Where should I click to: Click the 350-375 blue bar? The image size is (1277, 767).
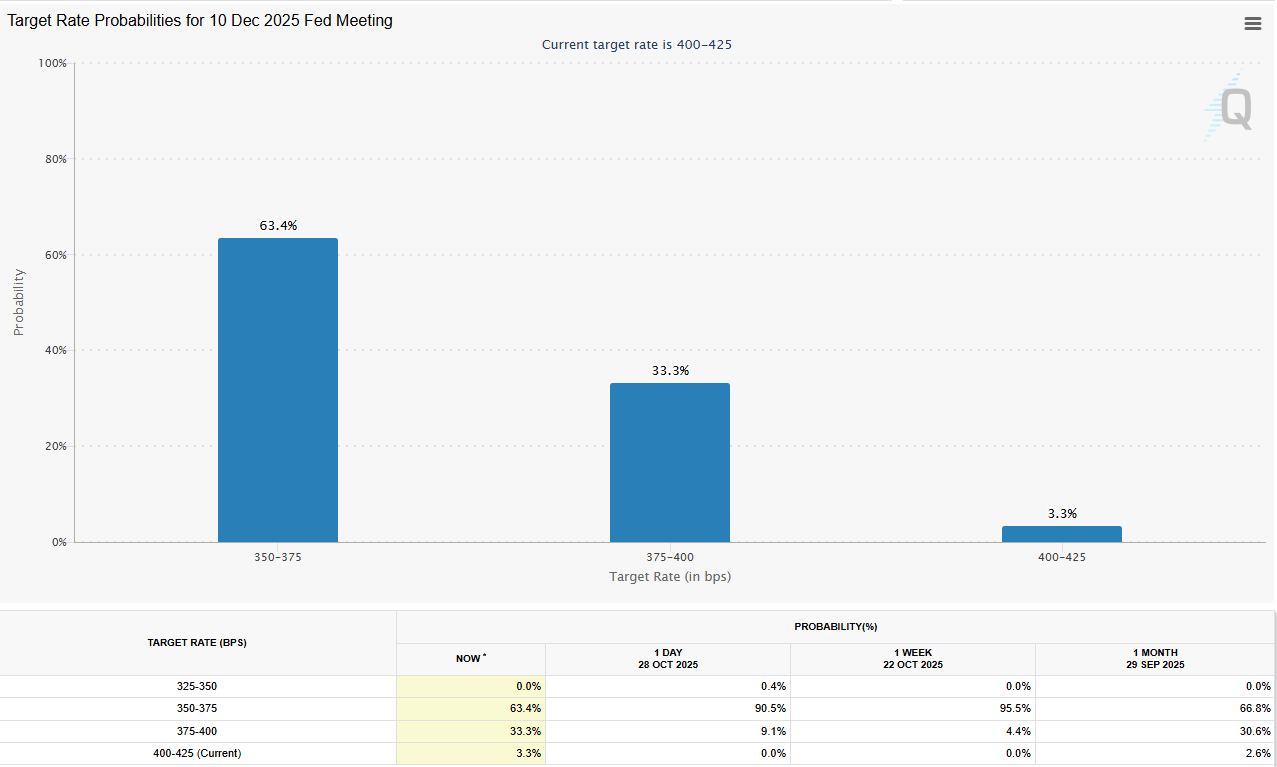coord(278,390)
